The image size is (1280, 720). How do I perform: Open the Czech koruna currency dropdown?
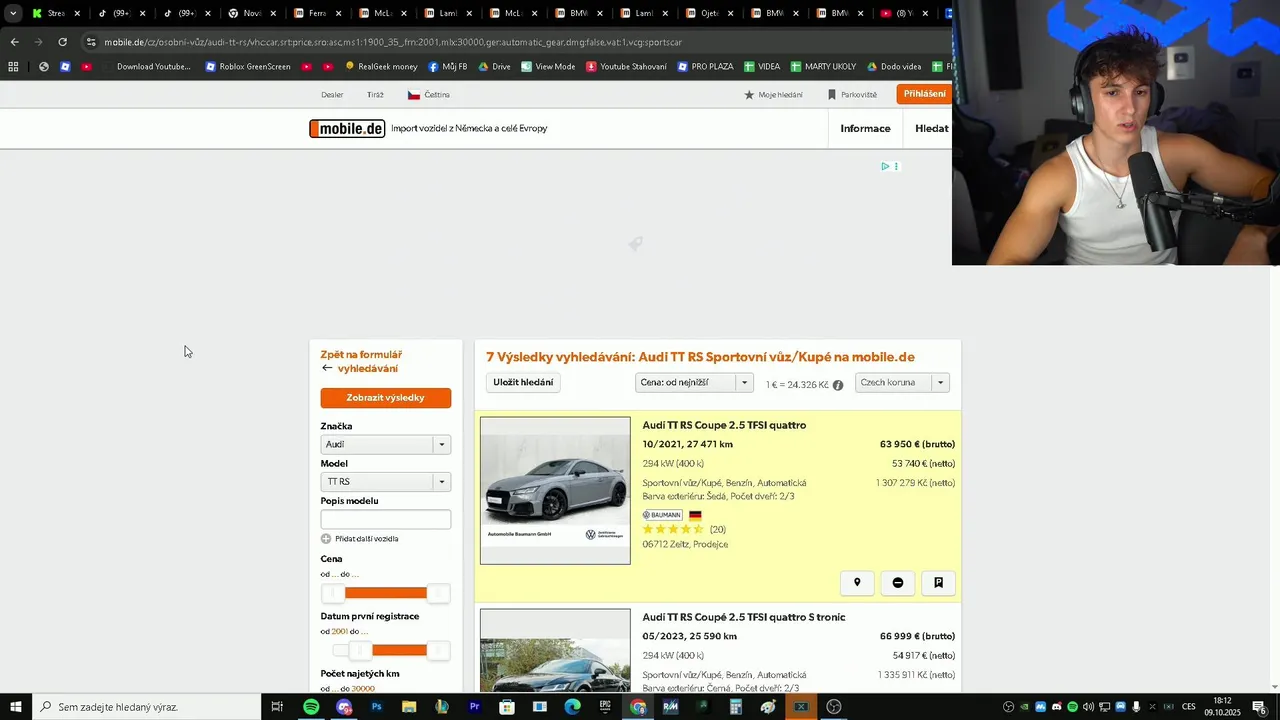click(x=902, y=383)
